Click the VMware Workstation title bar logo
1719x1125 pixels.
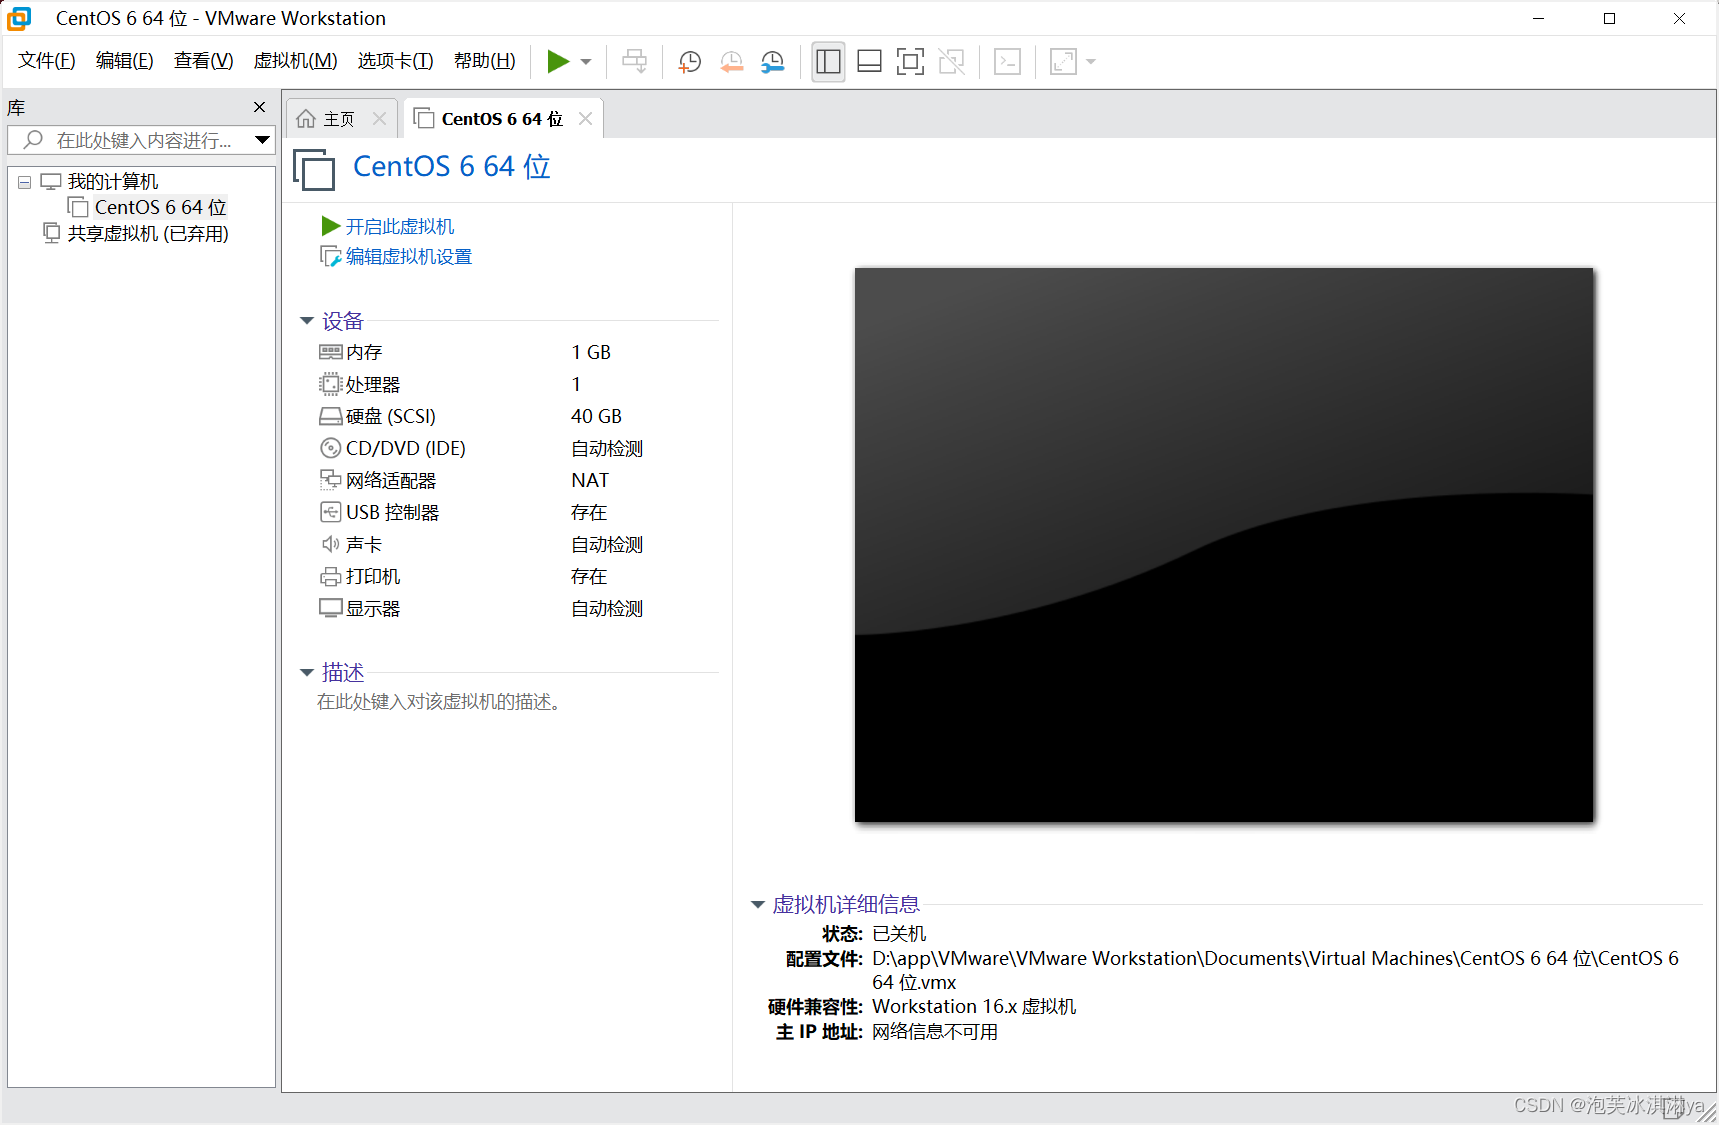click(x=20, y=18)
